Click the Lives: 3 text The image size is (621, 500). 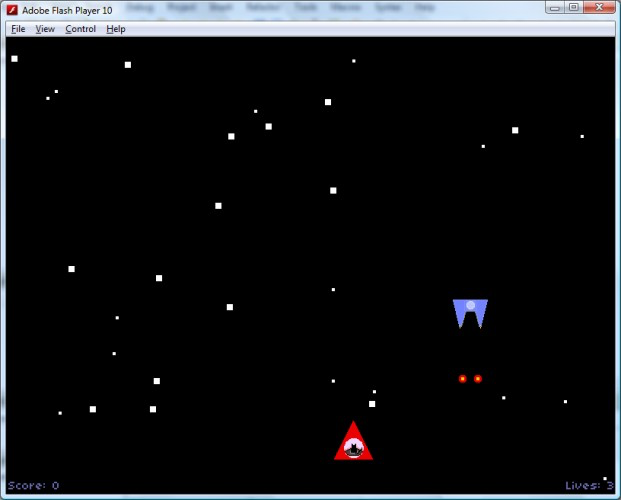point(589,485)
